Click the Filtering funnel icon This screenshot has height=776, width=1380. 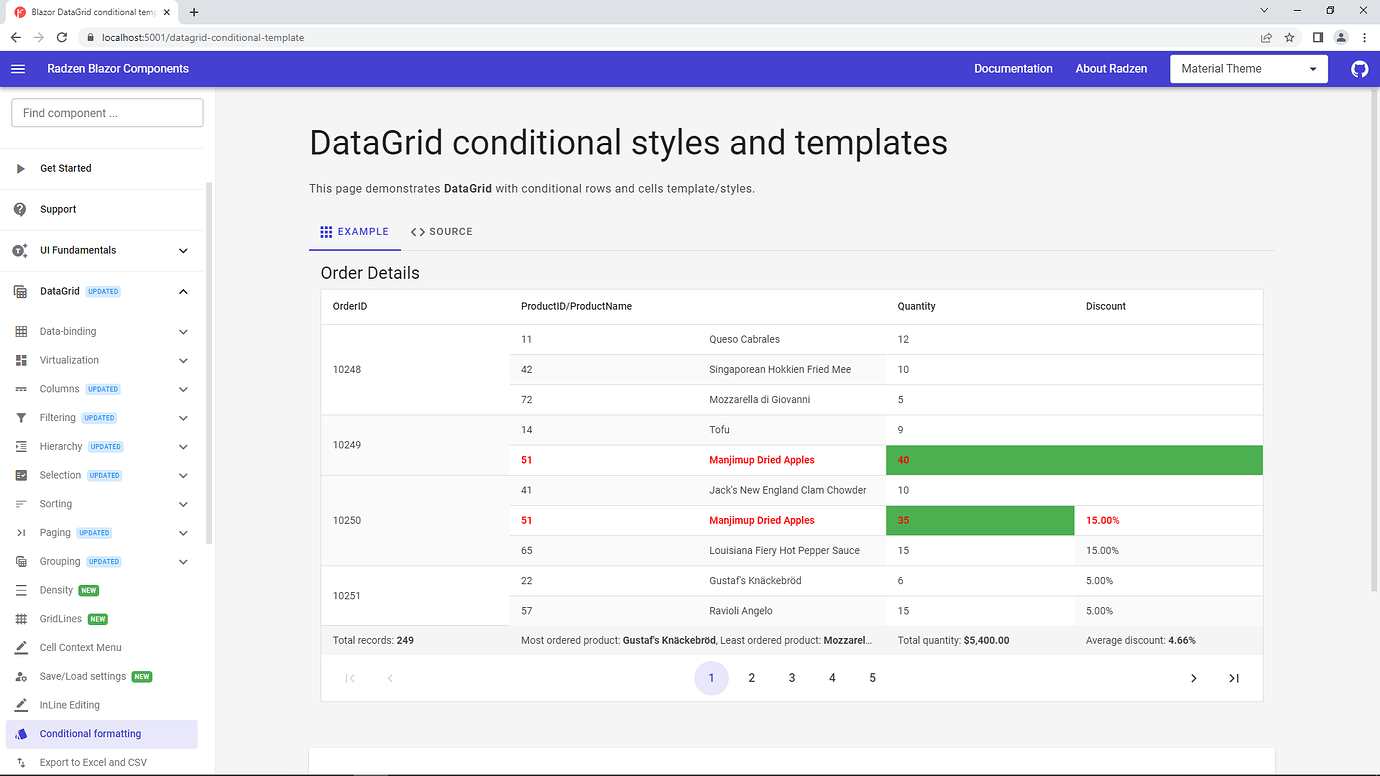(x=21, y=418)
